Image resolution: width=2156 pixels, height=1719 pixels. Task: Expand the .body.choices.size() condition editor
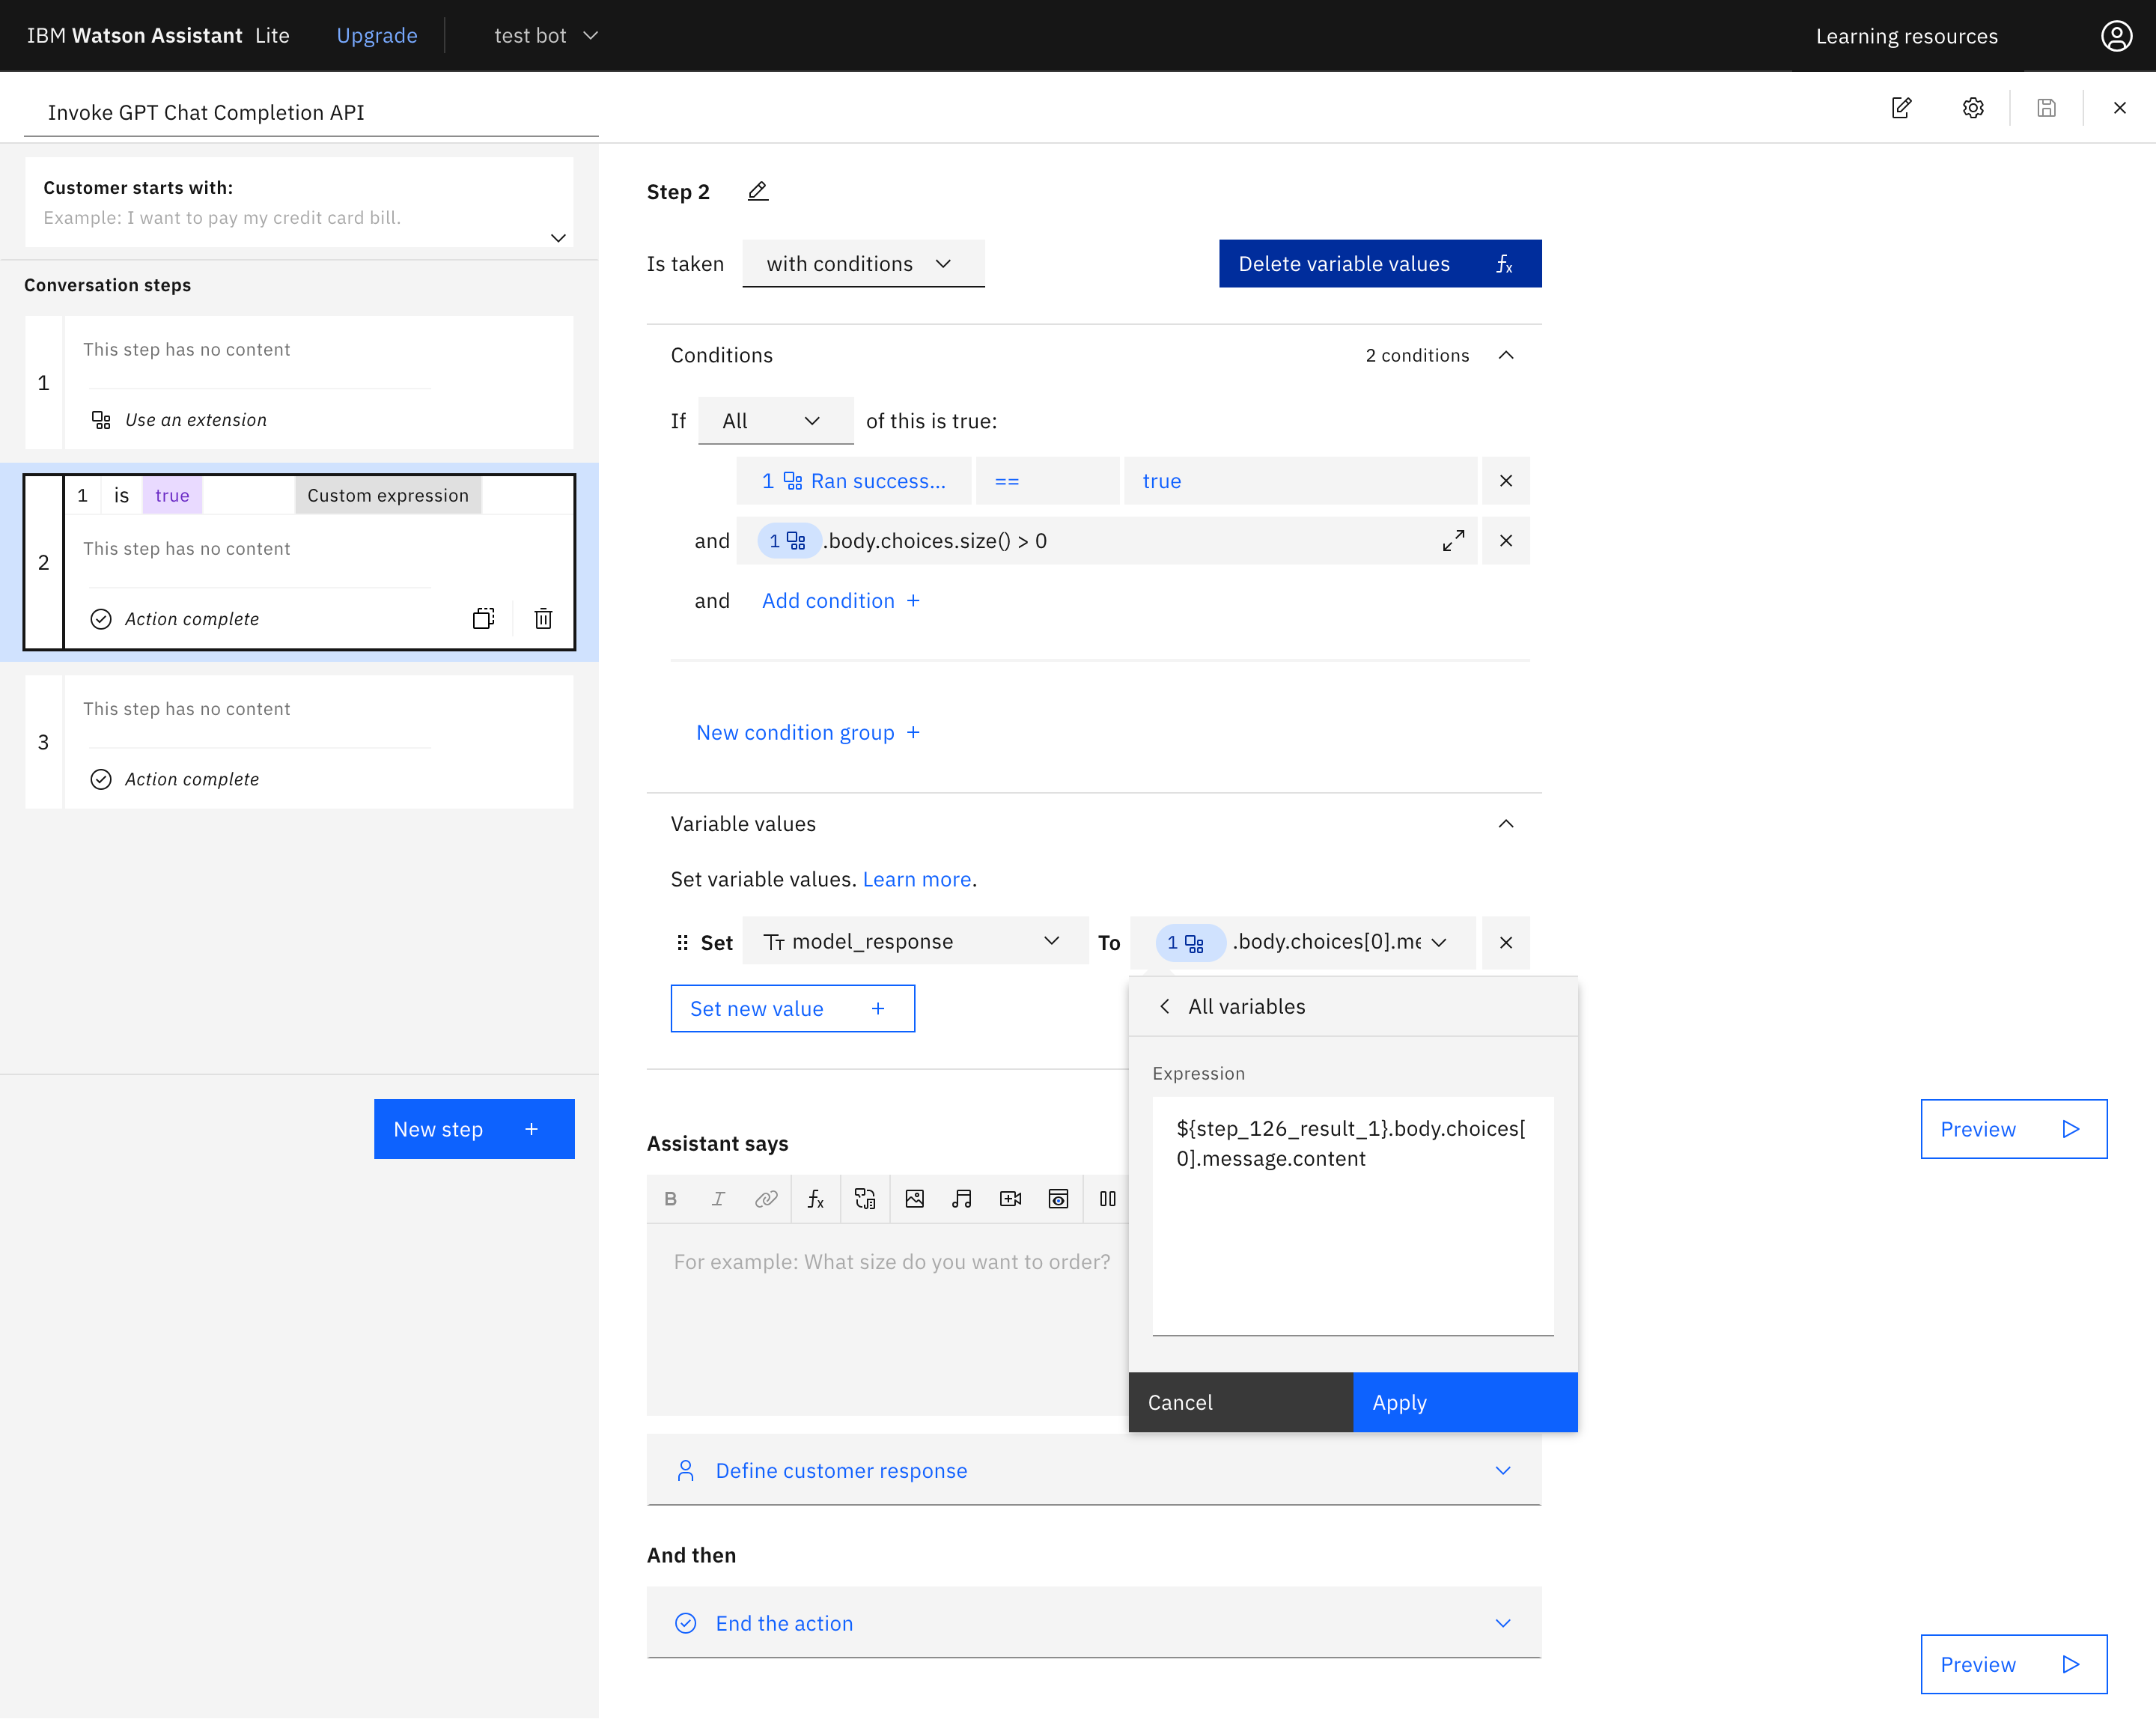[1453, 541]
